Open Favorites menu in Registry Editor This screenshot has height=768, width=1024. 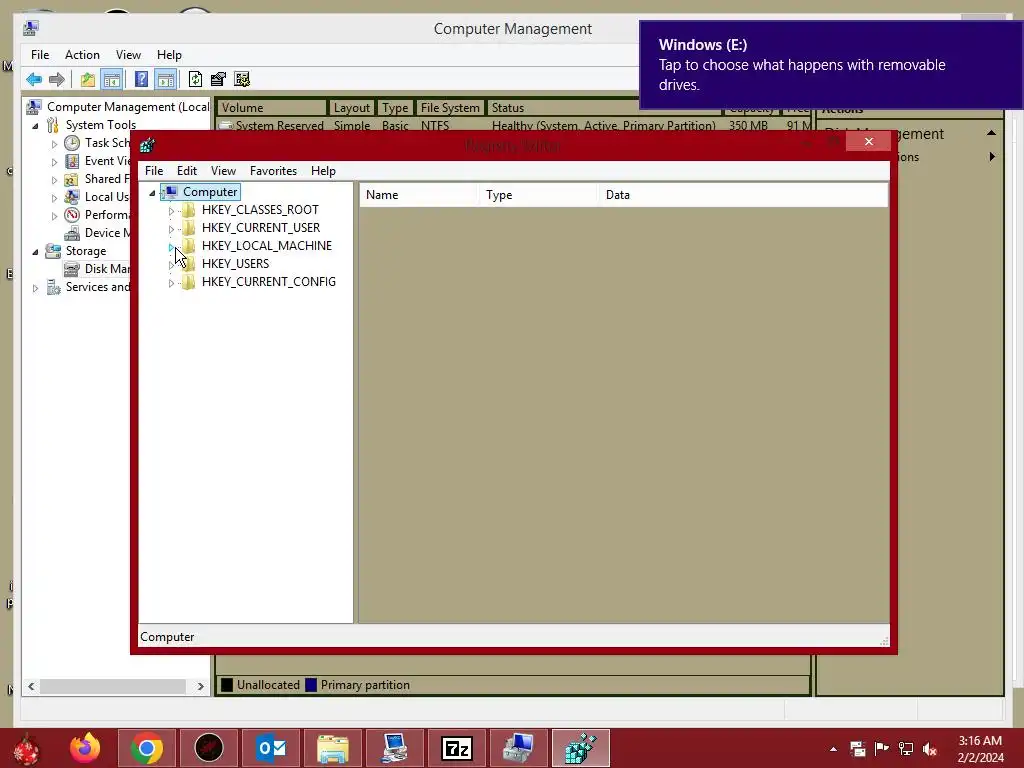click(x=273, y=170)
